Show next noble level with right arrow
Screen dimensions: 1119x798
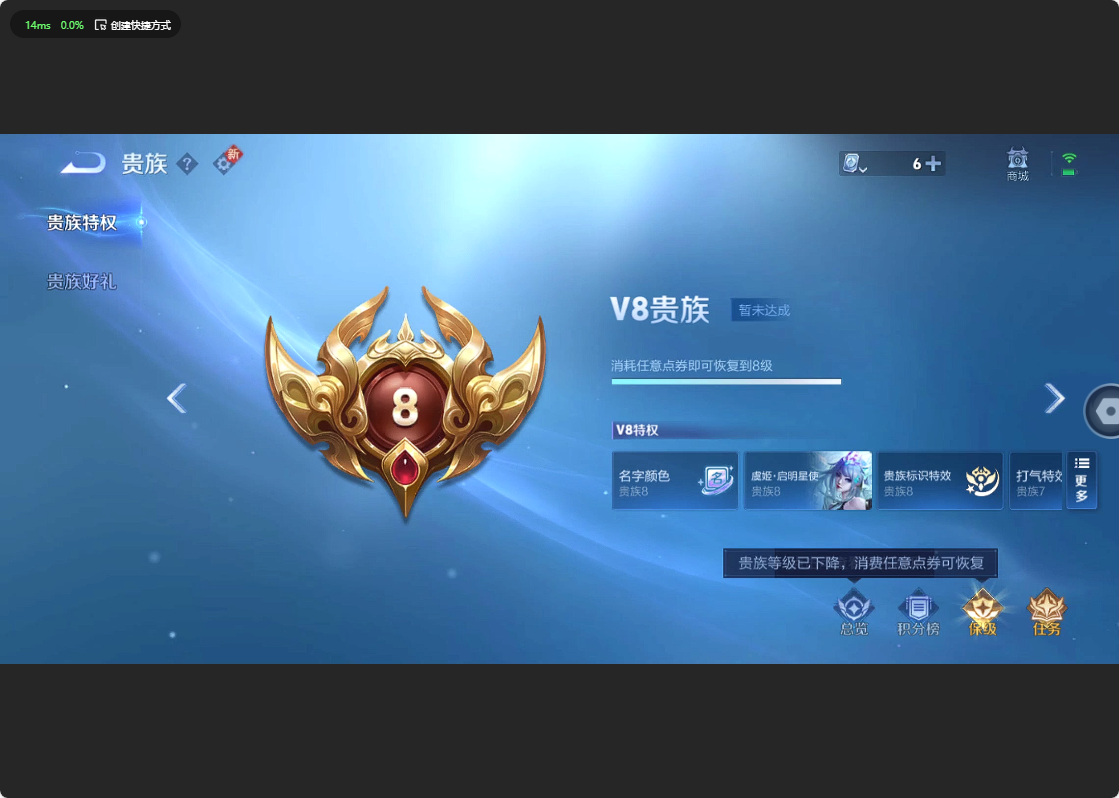1054,398
